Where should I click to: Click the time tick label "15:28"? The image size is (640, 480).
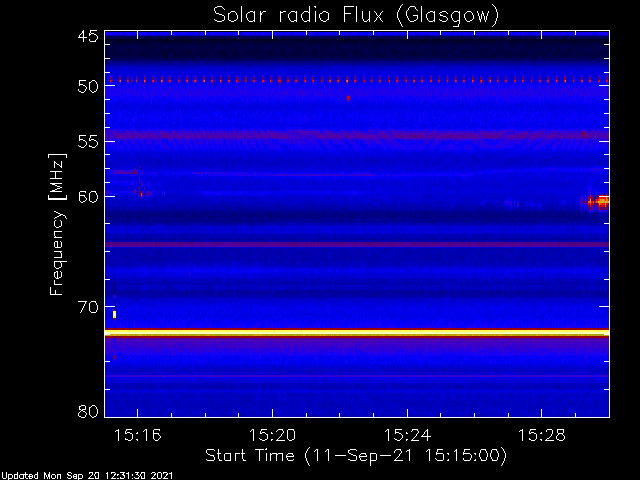tap(542, 436)
